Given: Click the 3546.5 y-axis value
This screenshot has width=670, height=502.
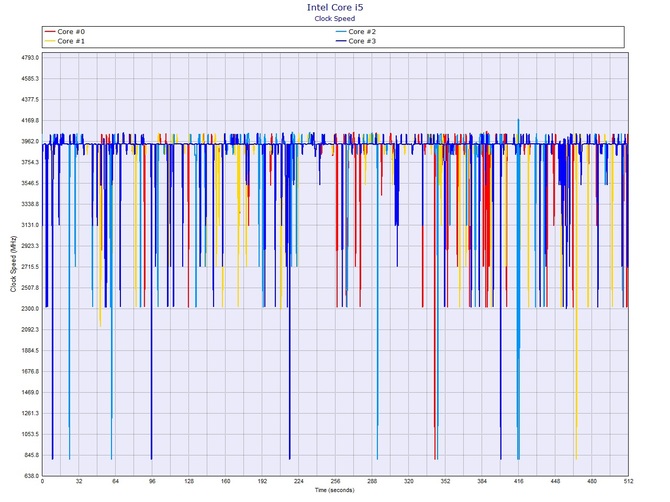Looking at the screenshot, I should coord(30,183).
